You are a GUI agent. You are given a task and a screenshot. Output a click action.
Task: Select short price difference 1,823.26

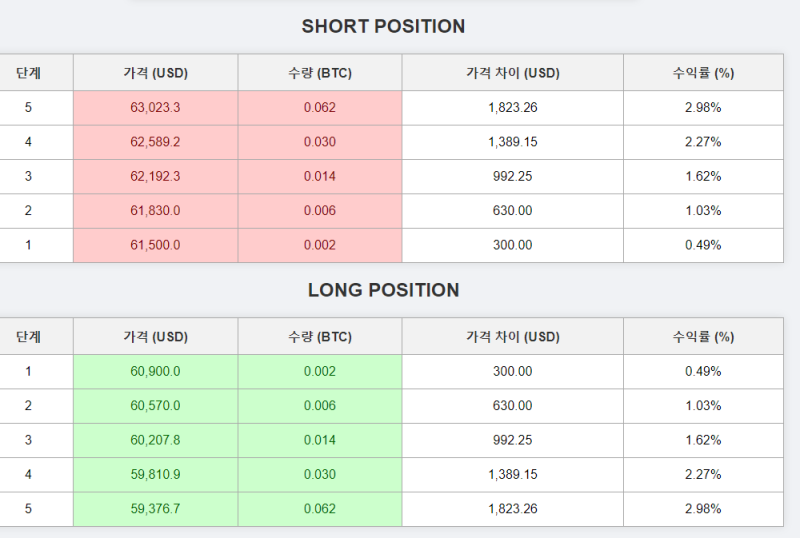tap(513, 108)
